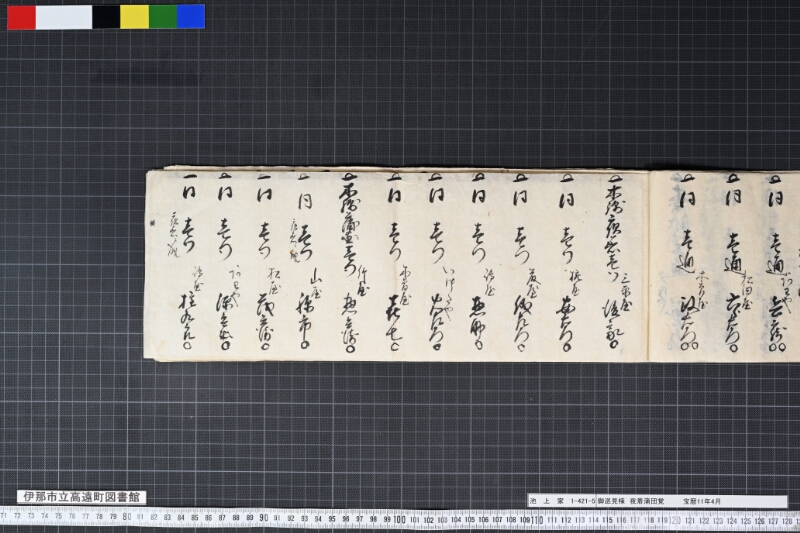The height and width of the screenshot is (533, 800).
Task: Select the 宝暦11年4月 date text
Action: tap(702, 501)
